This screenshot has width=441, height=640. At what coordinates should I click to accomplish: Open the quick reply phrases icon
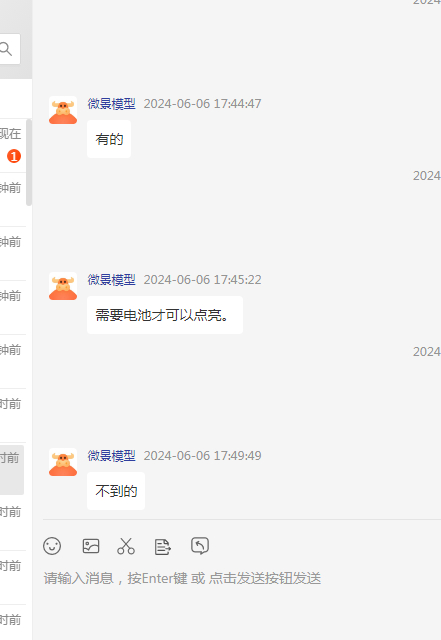[163, 547]
